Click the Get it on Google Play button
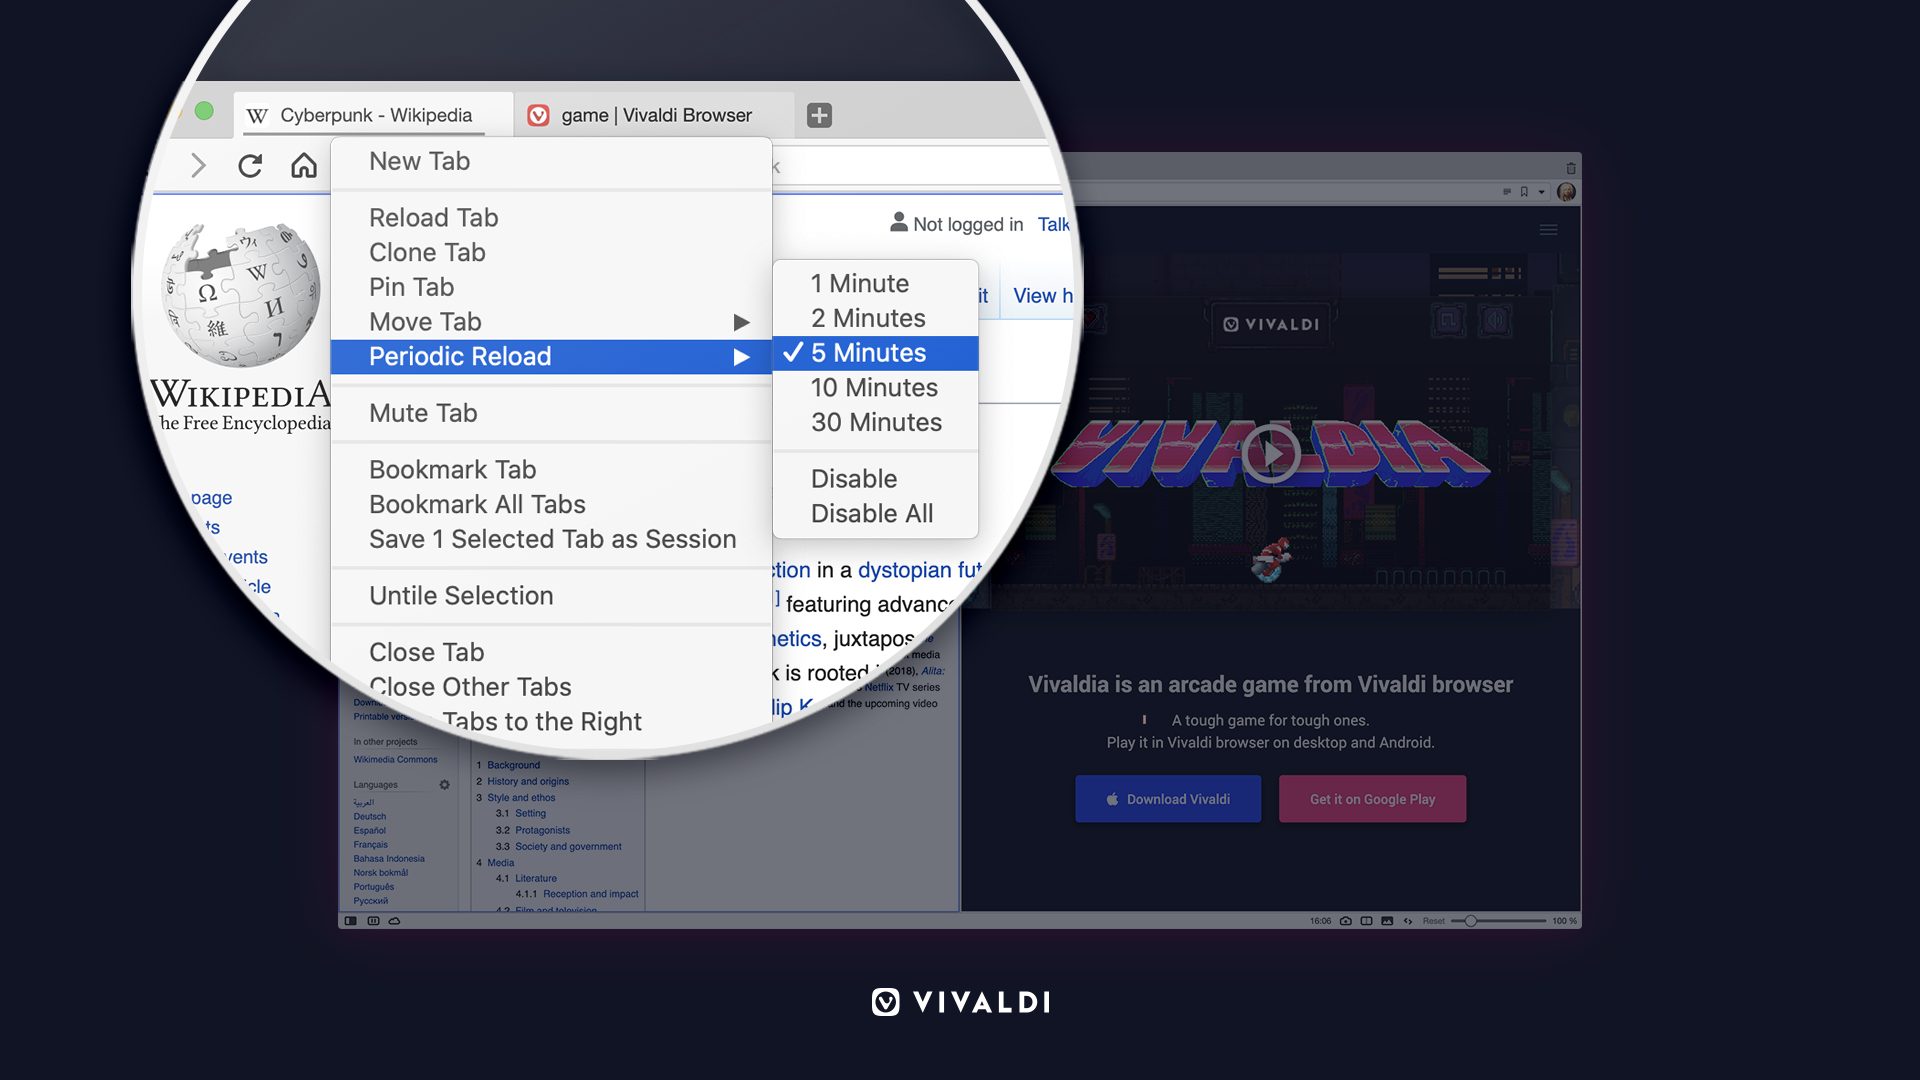 [x=1371, y=798]
